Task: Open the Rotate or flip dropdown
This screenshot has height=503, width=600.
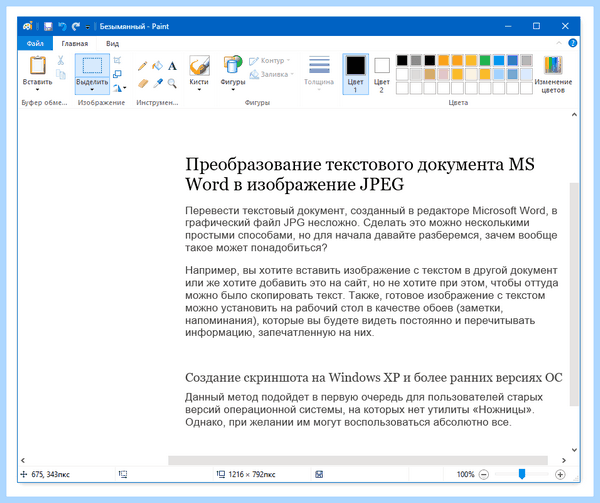Action: [x=119, y=88]
